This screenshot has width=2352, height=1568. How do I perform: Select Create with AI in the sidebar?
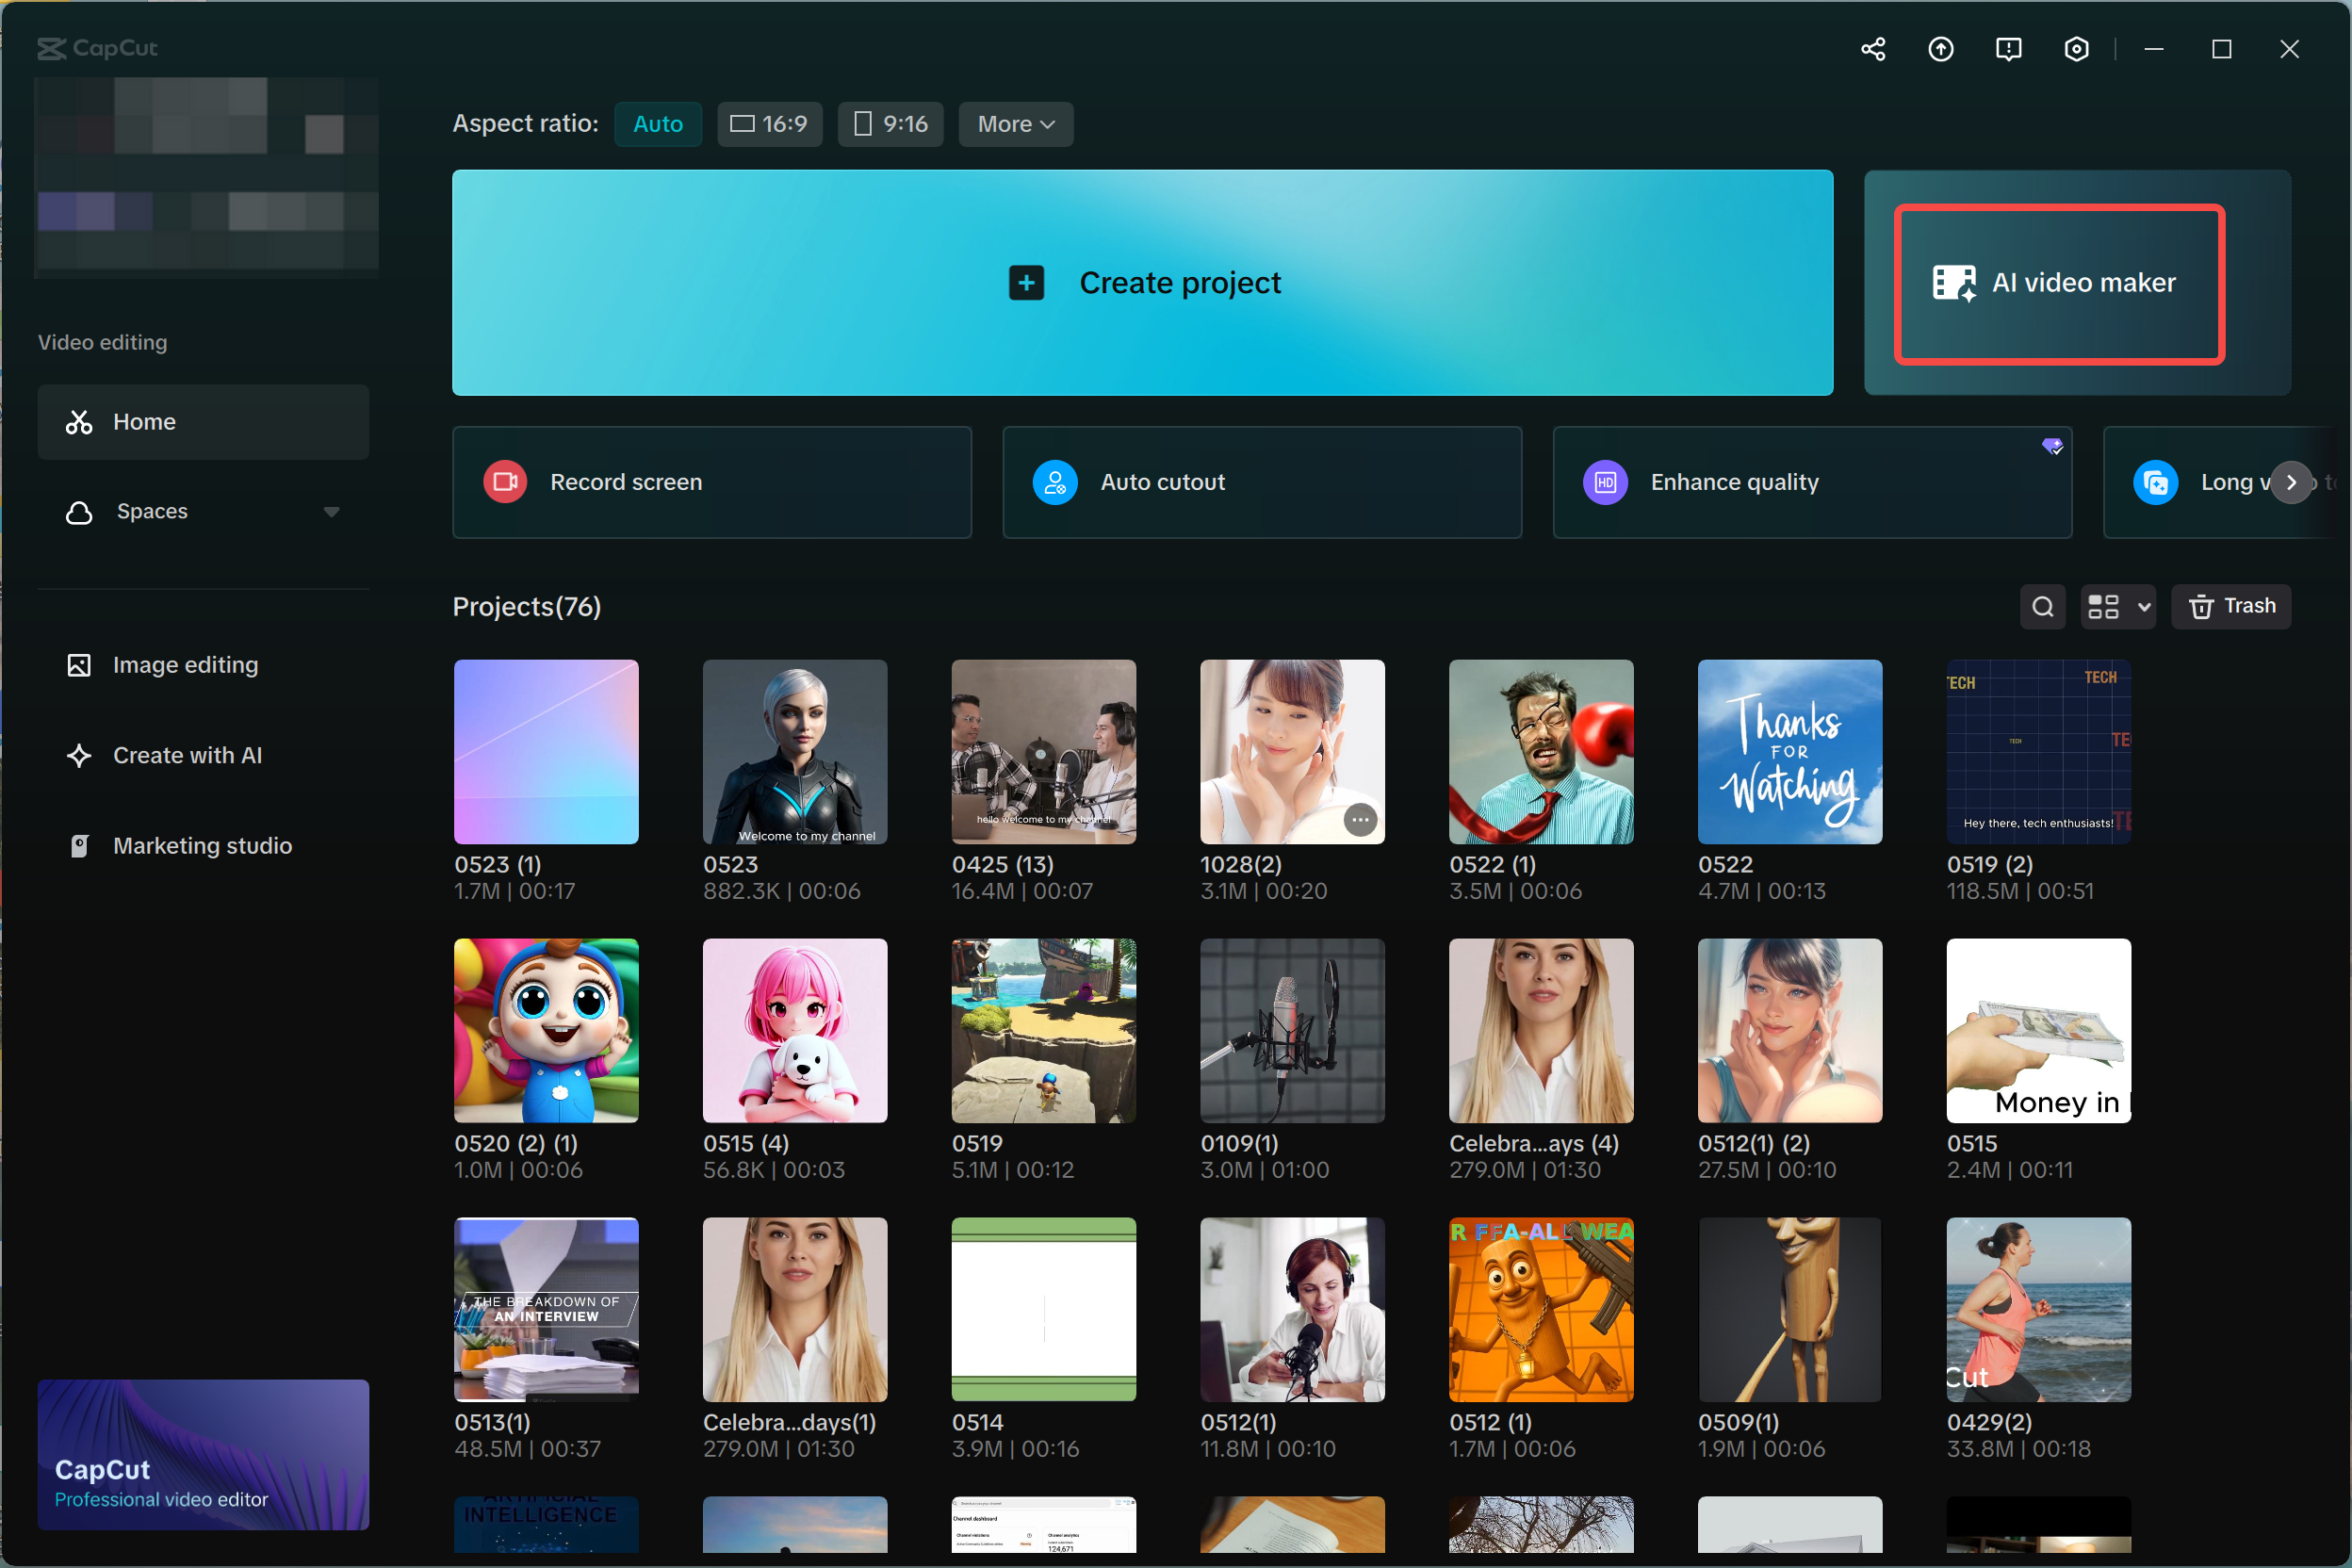pos(187,755)
